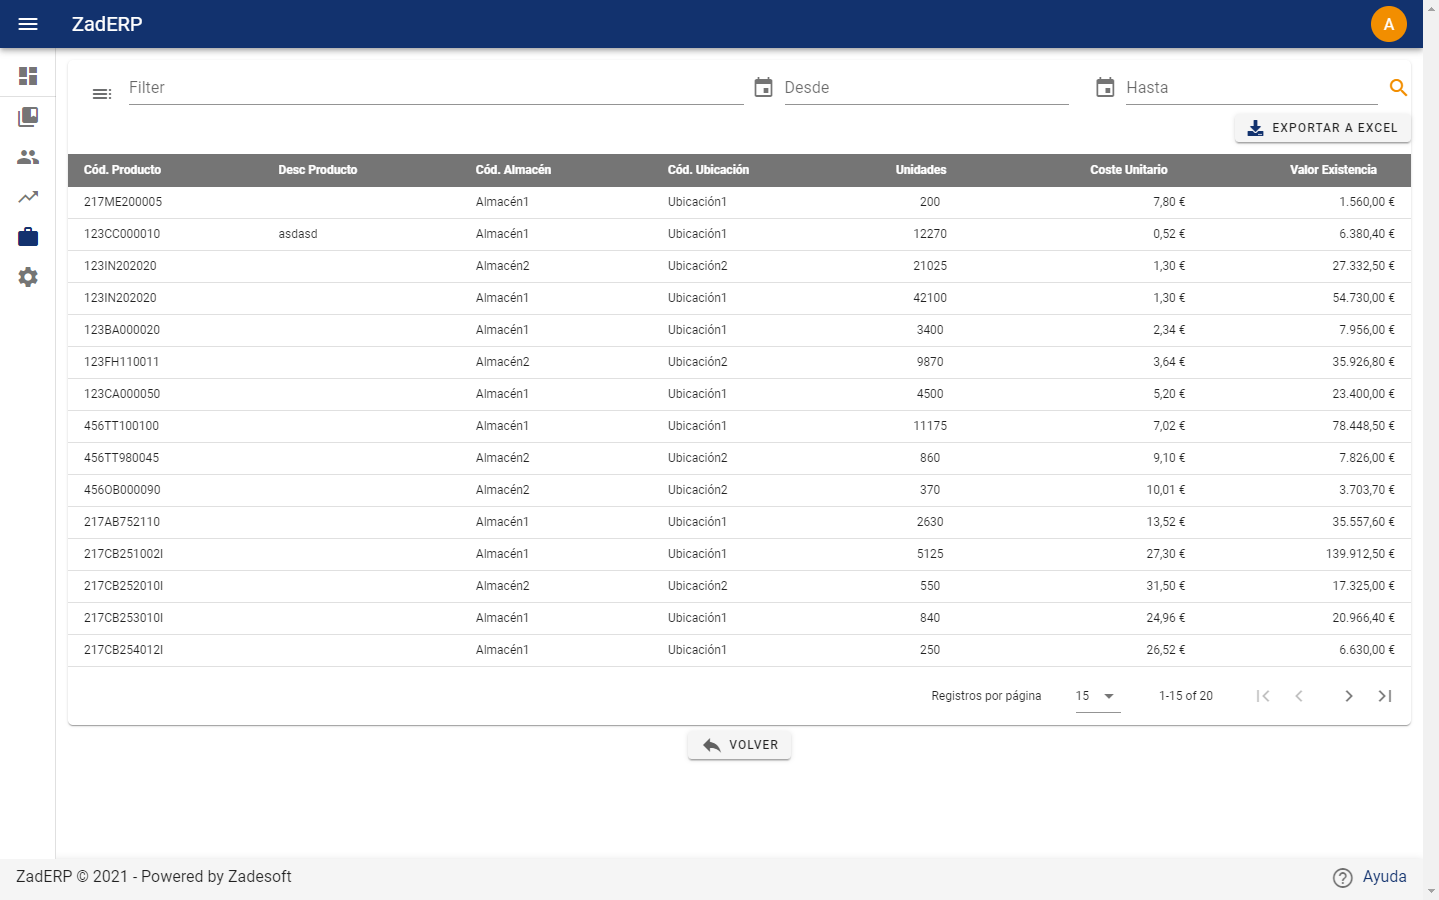Sort by Desc Producto column header
Image resolution: width=1439 pixels, height=900 pixels.
[x=318, y=170]
